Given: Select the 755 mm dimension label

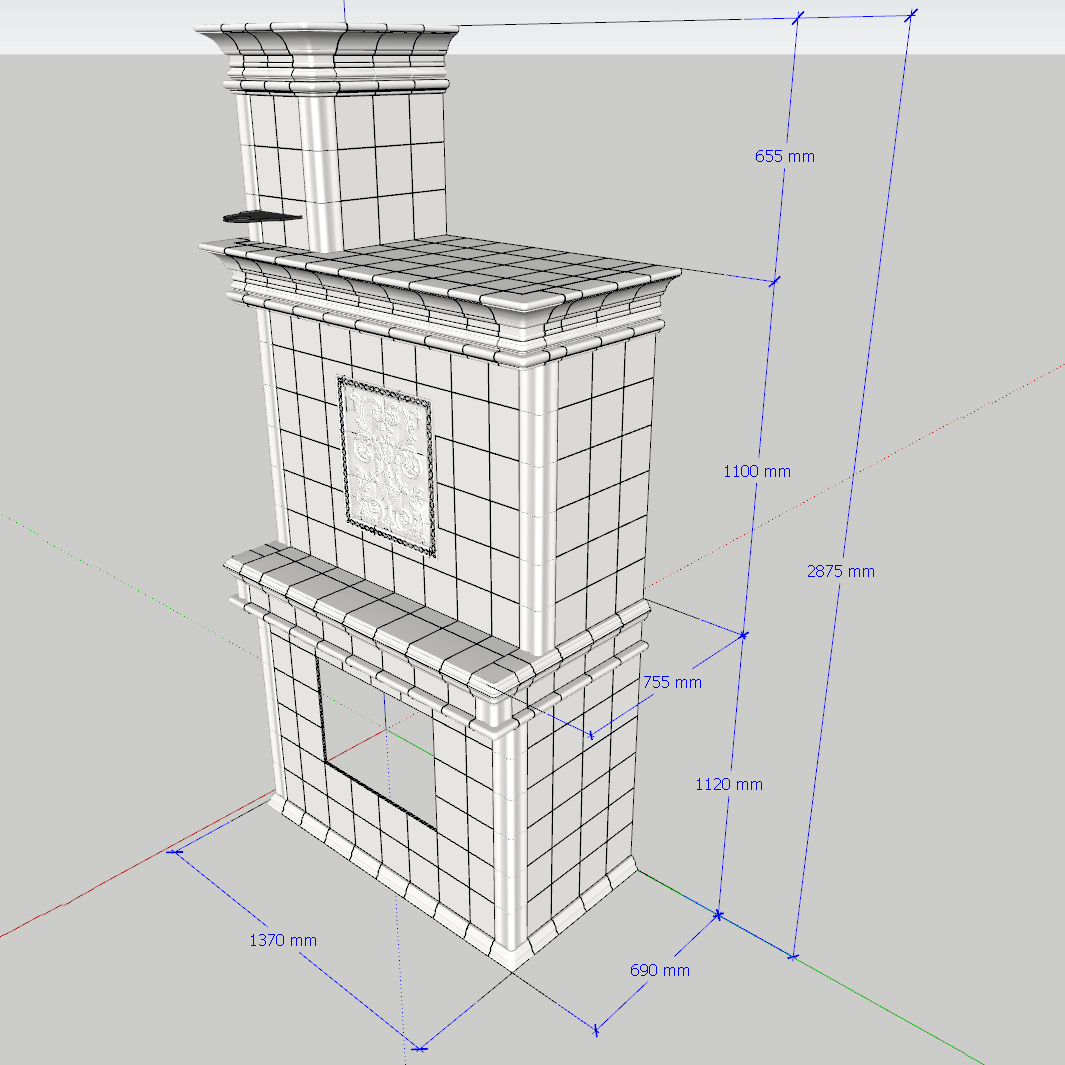Looking at the screenshot, I should [672, 682].
